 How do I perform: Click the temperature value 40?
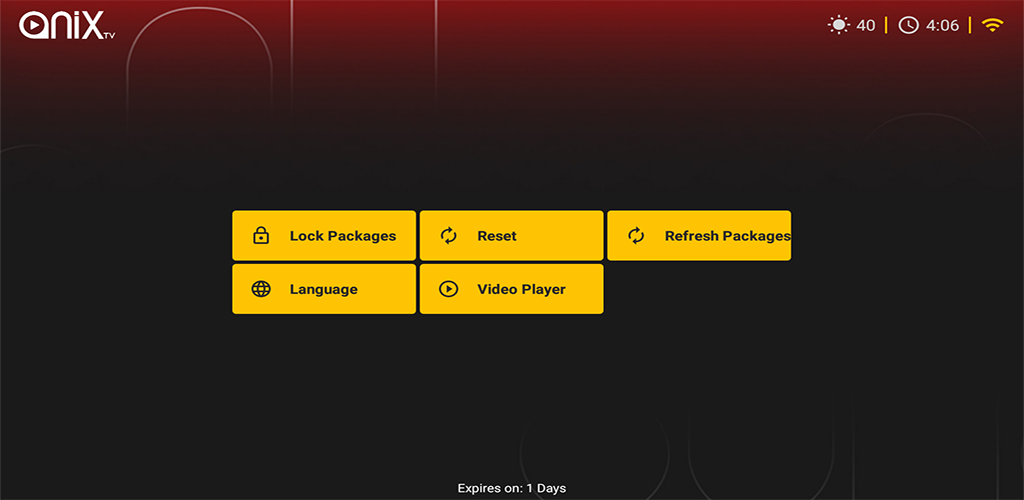[865, 25]
